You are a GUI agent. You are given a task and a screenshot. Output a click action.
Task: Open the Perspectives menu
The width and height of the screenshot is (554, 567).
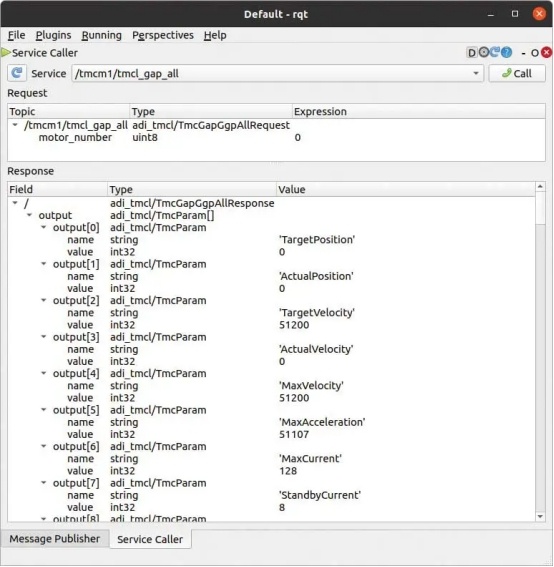click(x=163, y=35)
